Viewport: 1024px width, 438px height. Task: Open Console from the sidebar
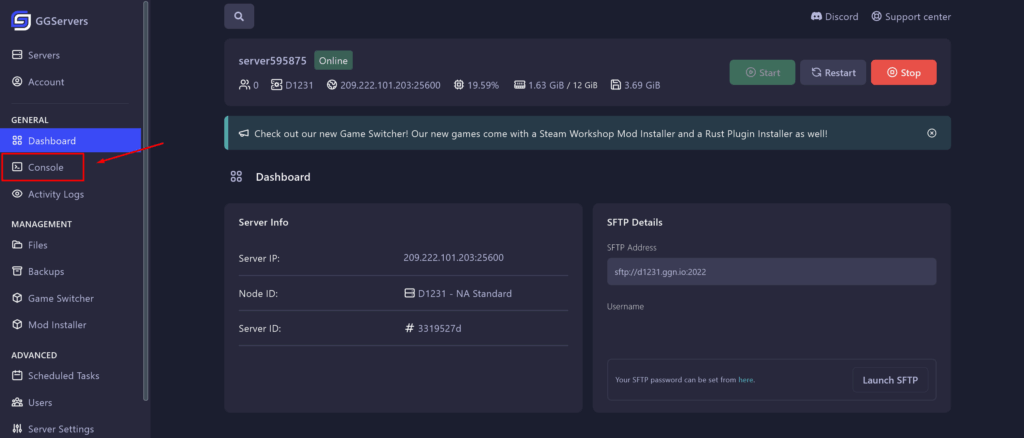[45, 167]
